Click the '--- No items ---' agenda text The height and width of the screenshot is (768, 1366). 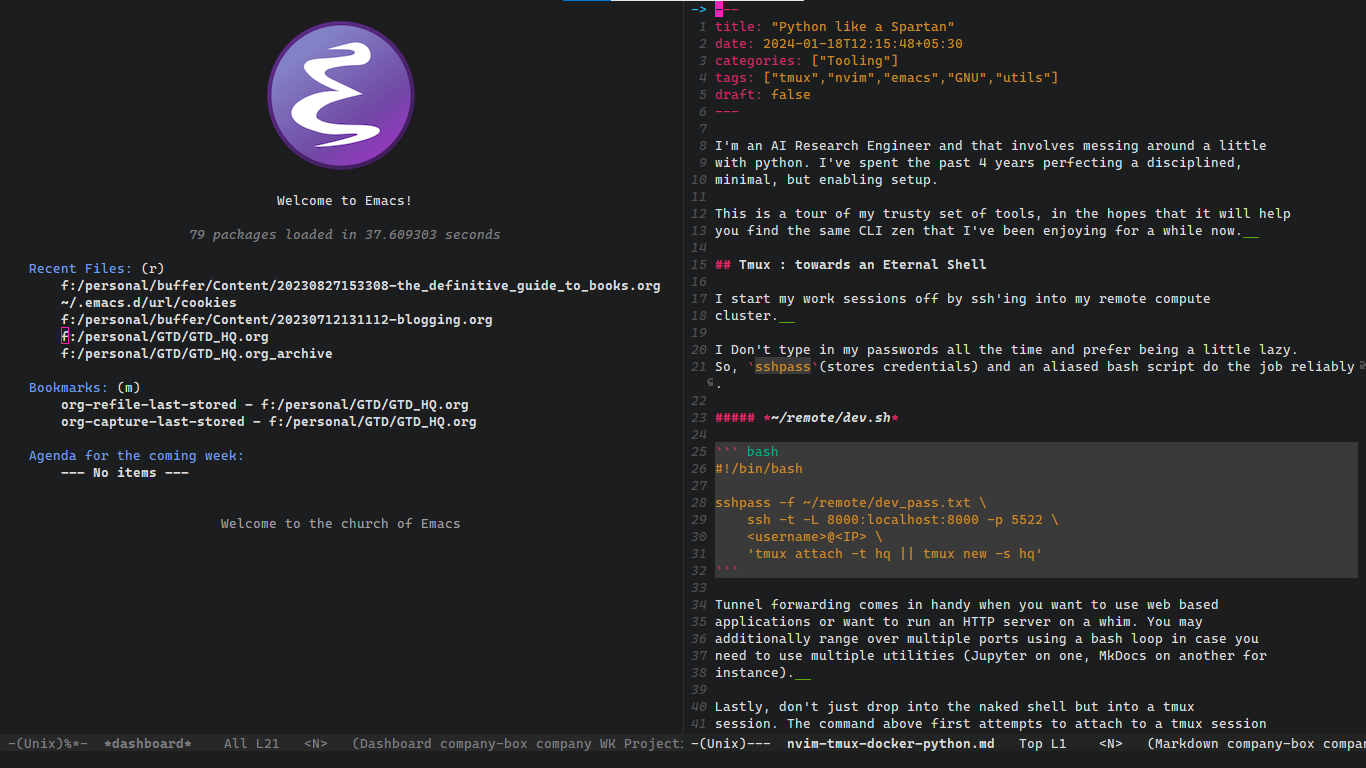click(125, 472)
